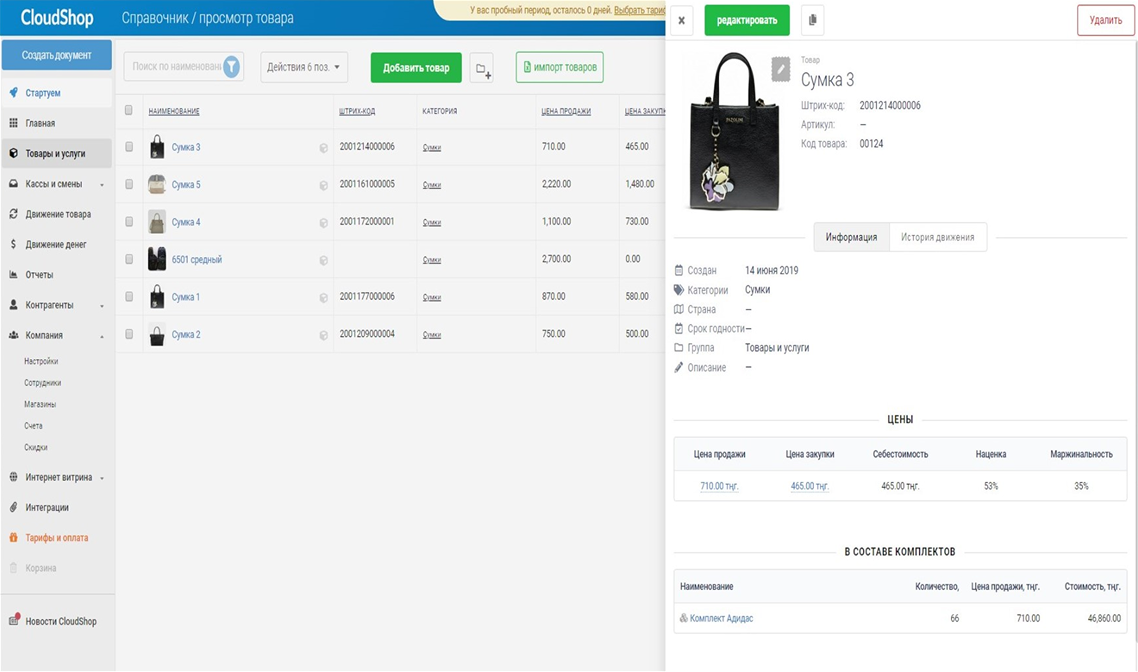
Task: Expand the Кассы и смены menu
Action: pos(55,184)
